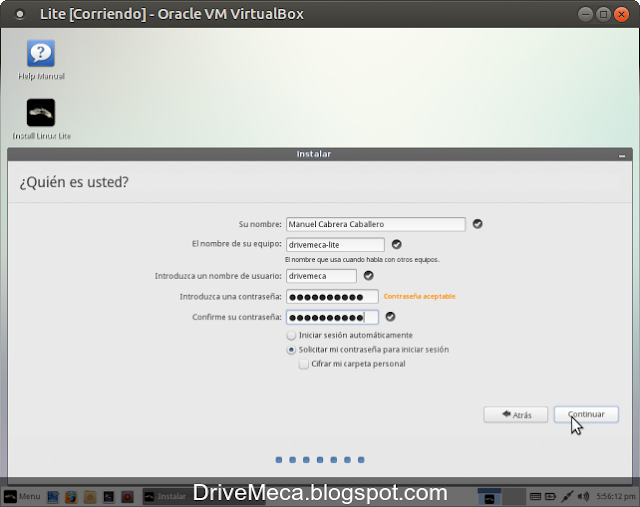Focus the computer name field drivemeca-lite

pyautogui.click(x=335, y=245)
